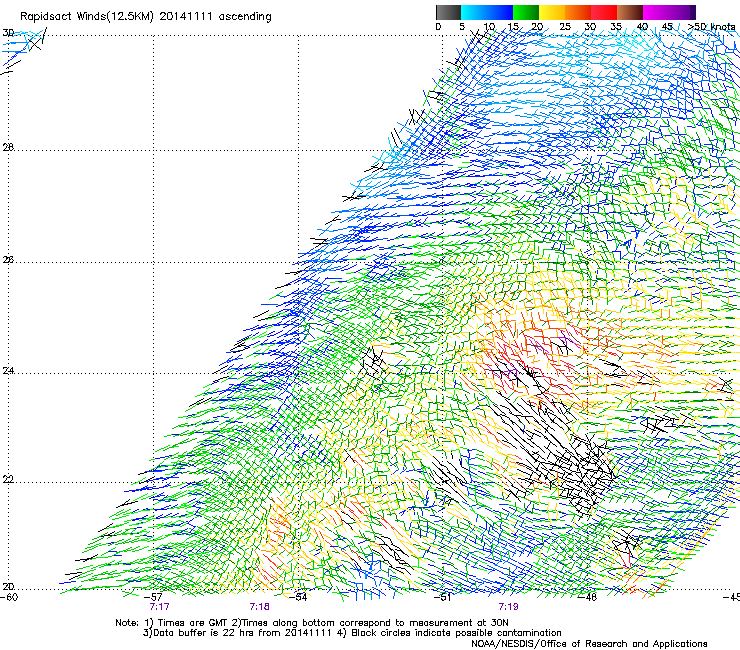Pick the red 30-35 knots legend swatch

click(x=604, y=12)
